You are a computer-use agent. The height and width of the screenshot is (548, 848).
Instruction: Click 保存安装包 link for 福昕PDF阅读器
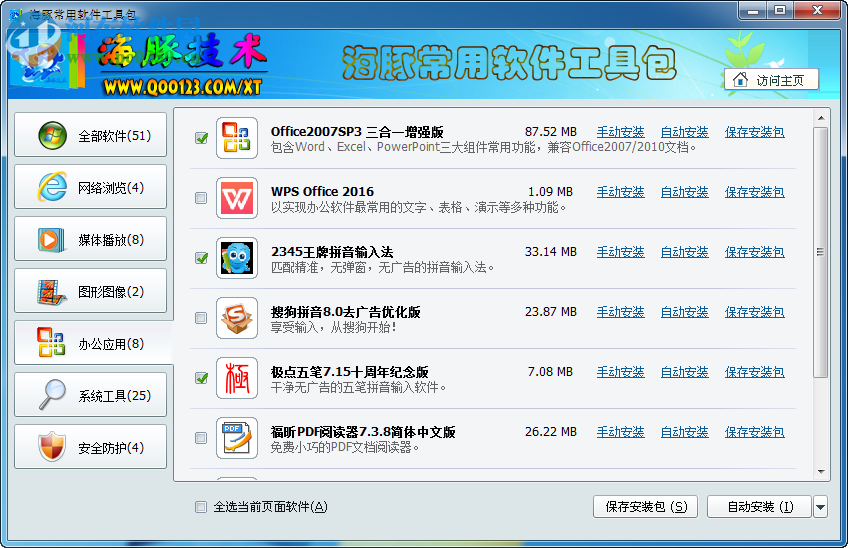(754, 432)
